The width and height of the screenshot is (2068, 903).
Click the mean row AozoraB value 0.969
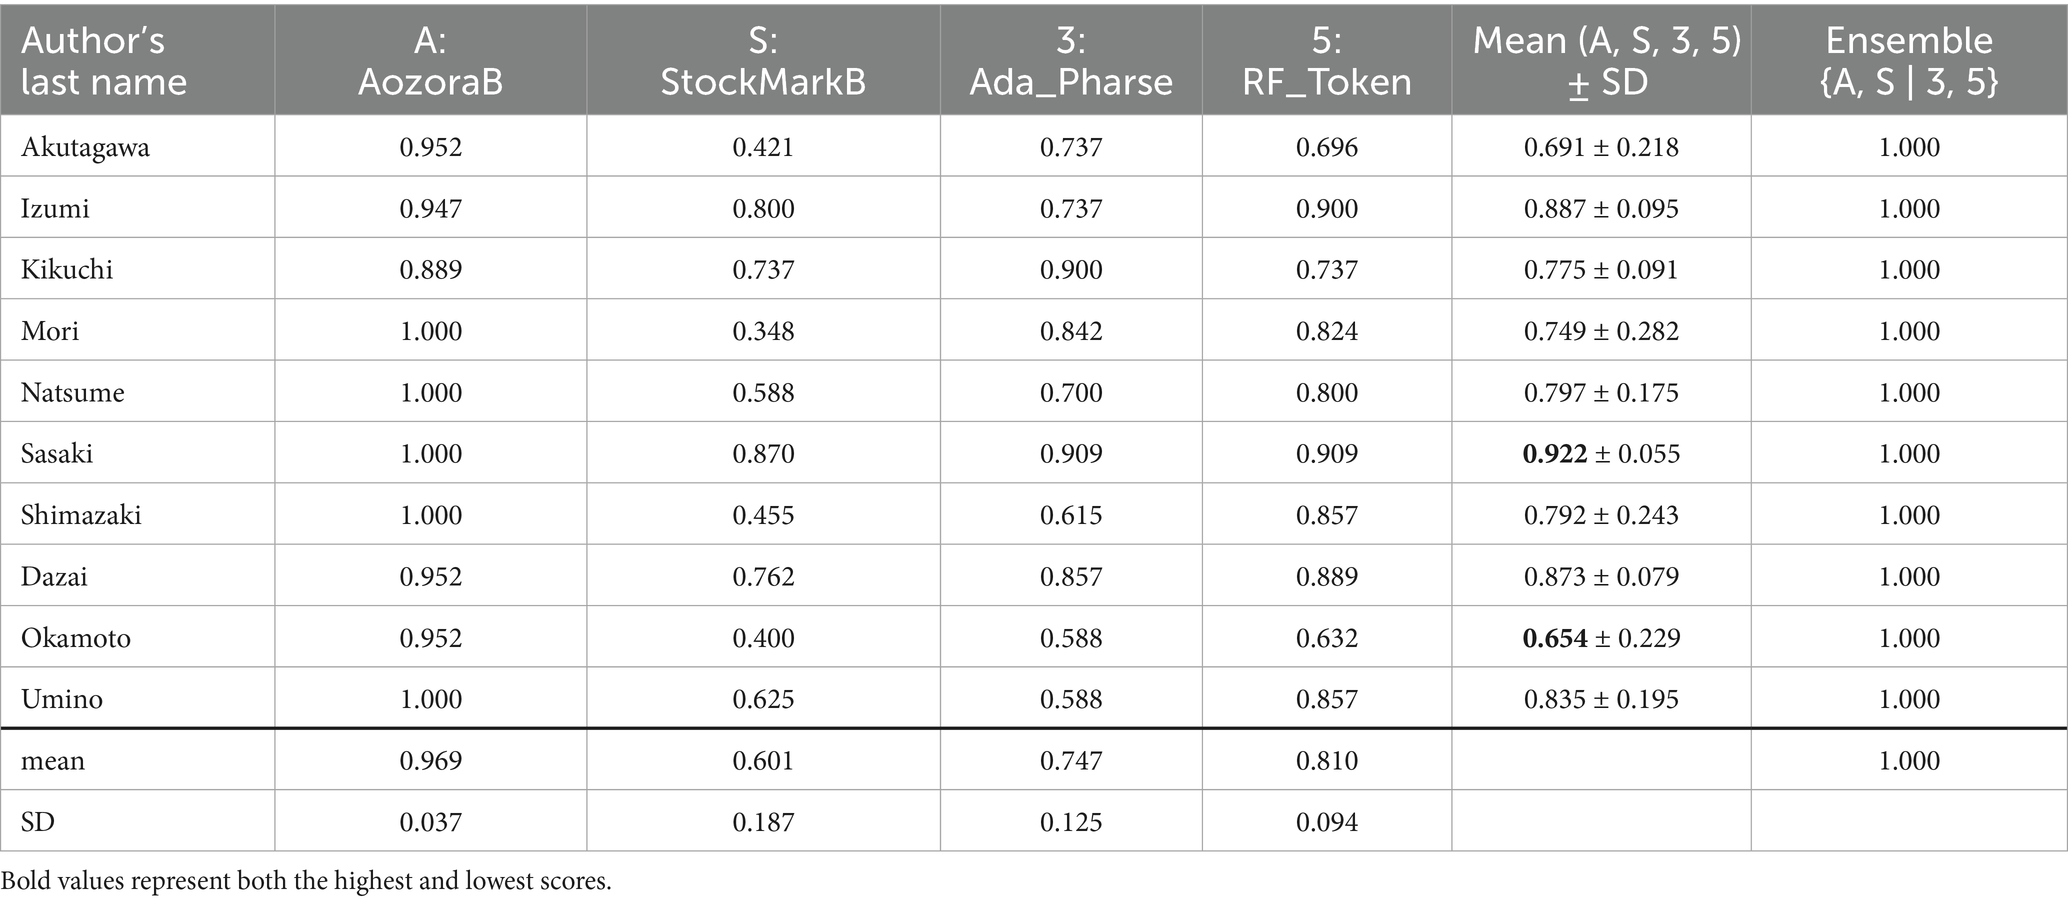click(x=431, y=761)
